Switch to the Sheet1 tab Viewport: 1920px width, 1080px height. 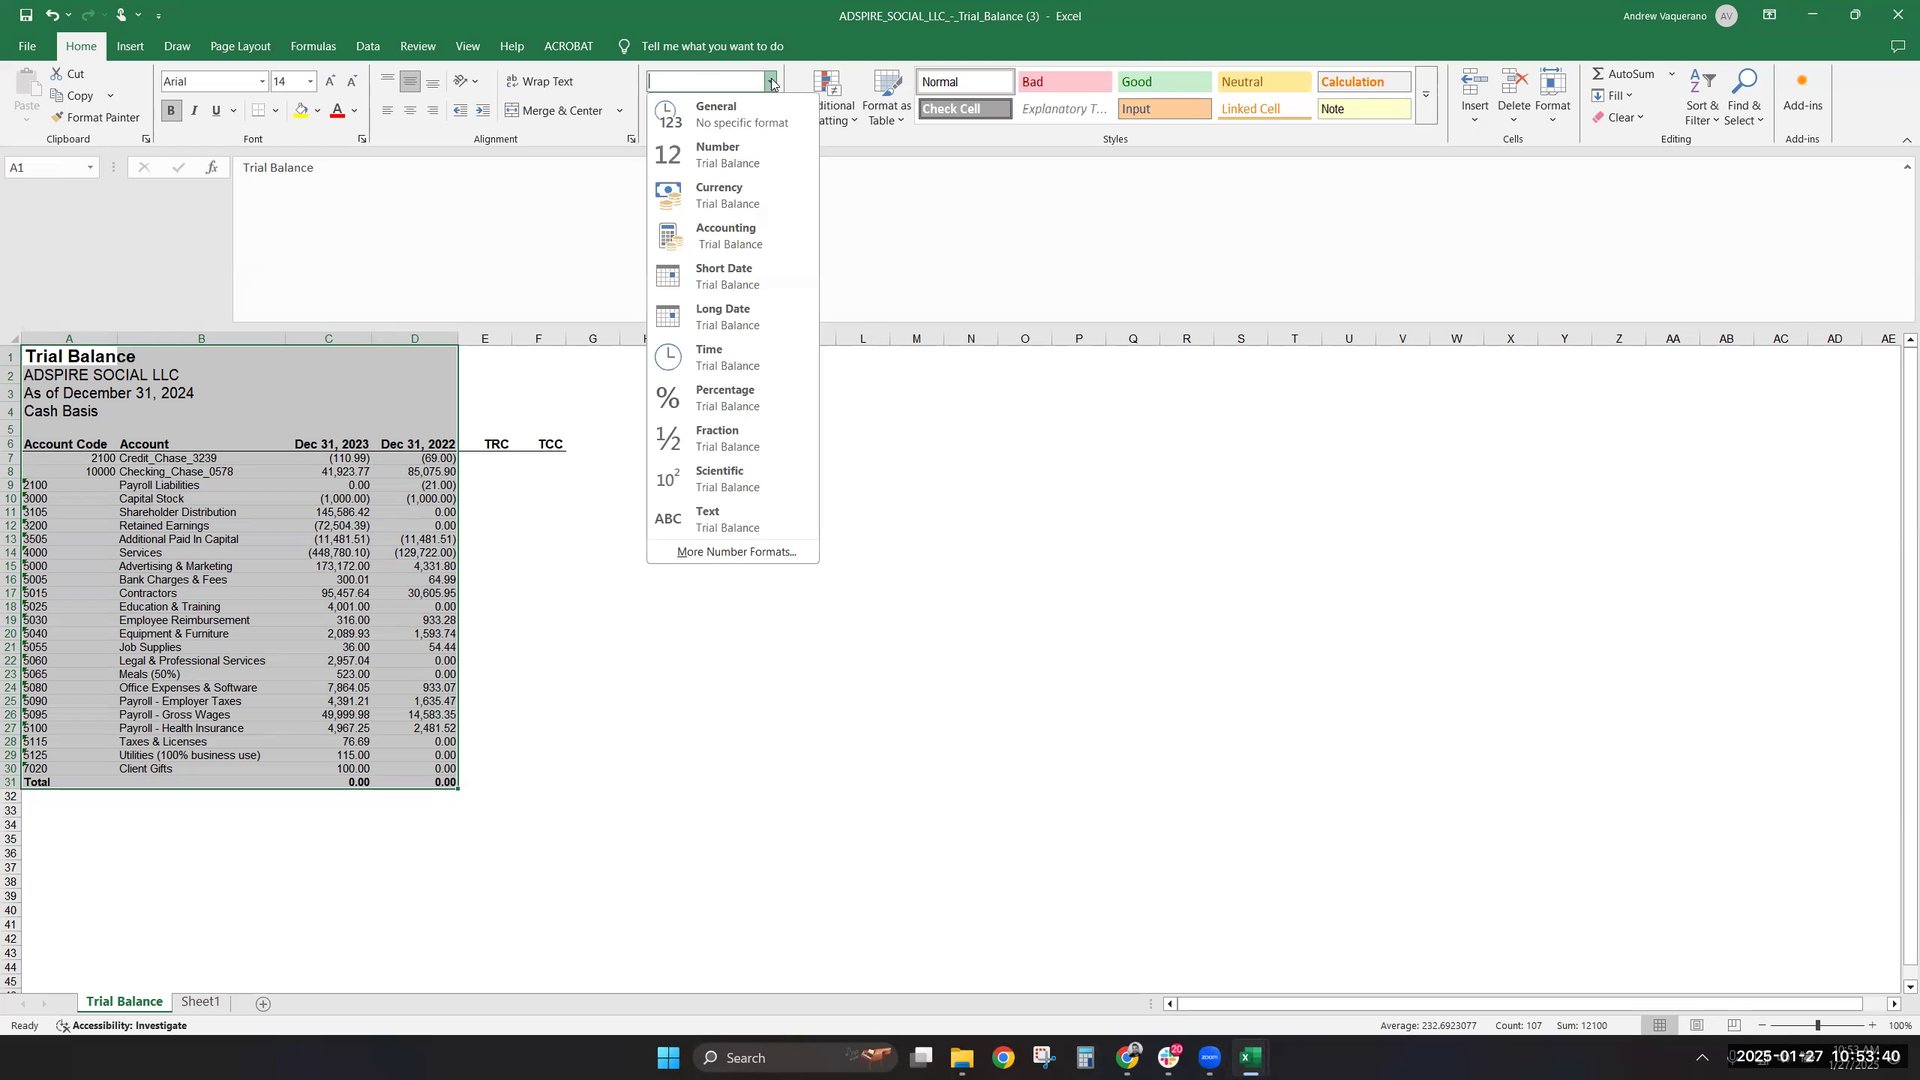point(200,1001)
